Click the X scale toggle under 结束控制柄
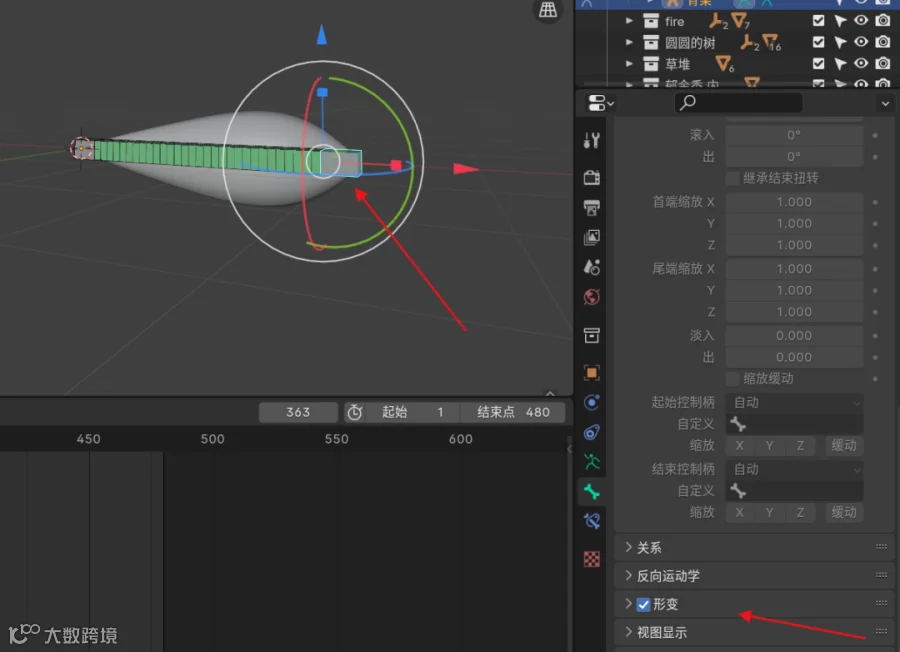This screenshot has width=900, height=652. [x=740, y=513]
